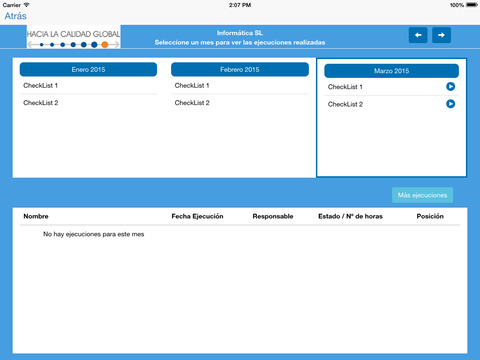Screen dimensions: 480x360
Task: Tap the battery indicator in status bar
Action: click(x=472, y=5)
